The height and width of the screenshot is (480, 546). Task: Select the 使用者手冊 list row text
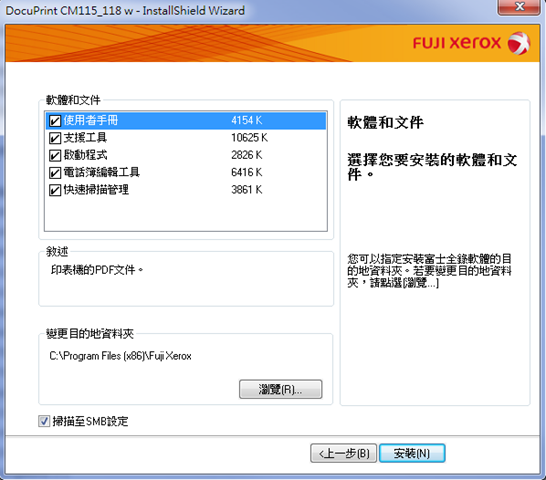pyautogui.click(x=91, y=121)
